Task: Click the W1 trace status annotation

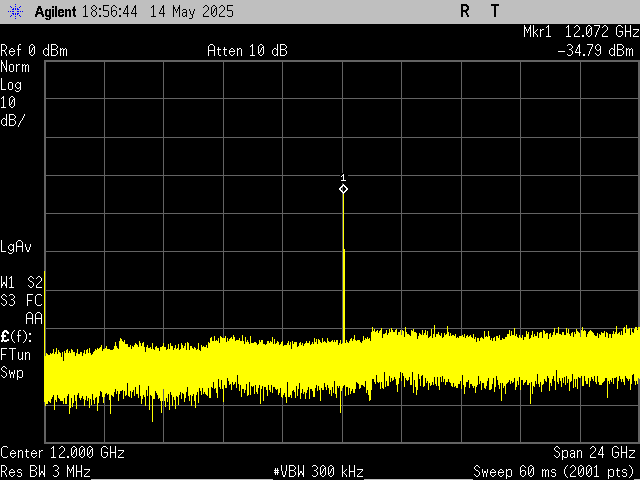Action: (x=8, y=282)
